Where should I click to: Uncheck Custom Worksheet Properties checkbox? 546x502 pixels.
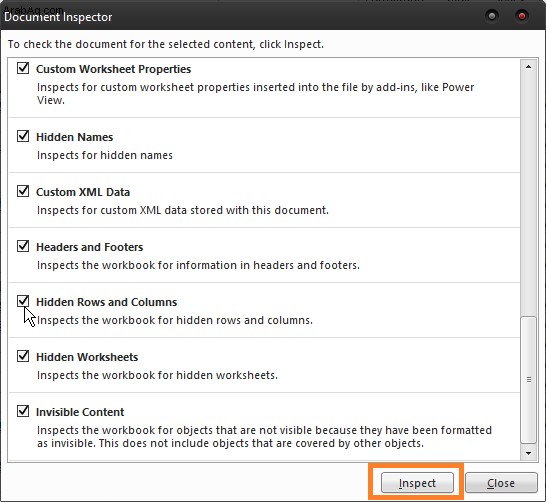23,68
